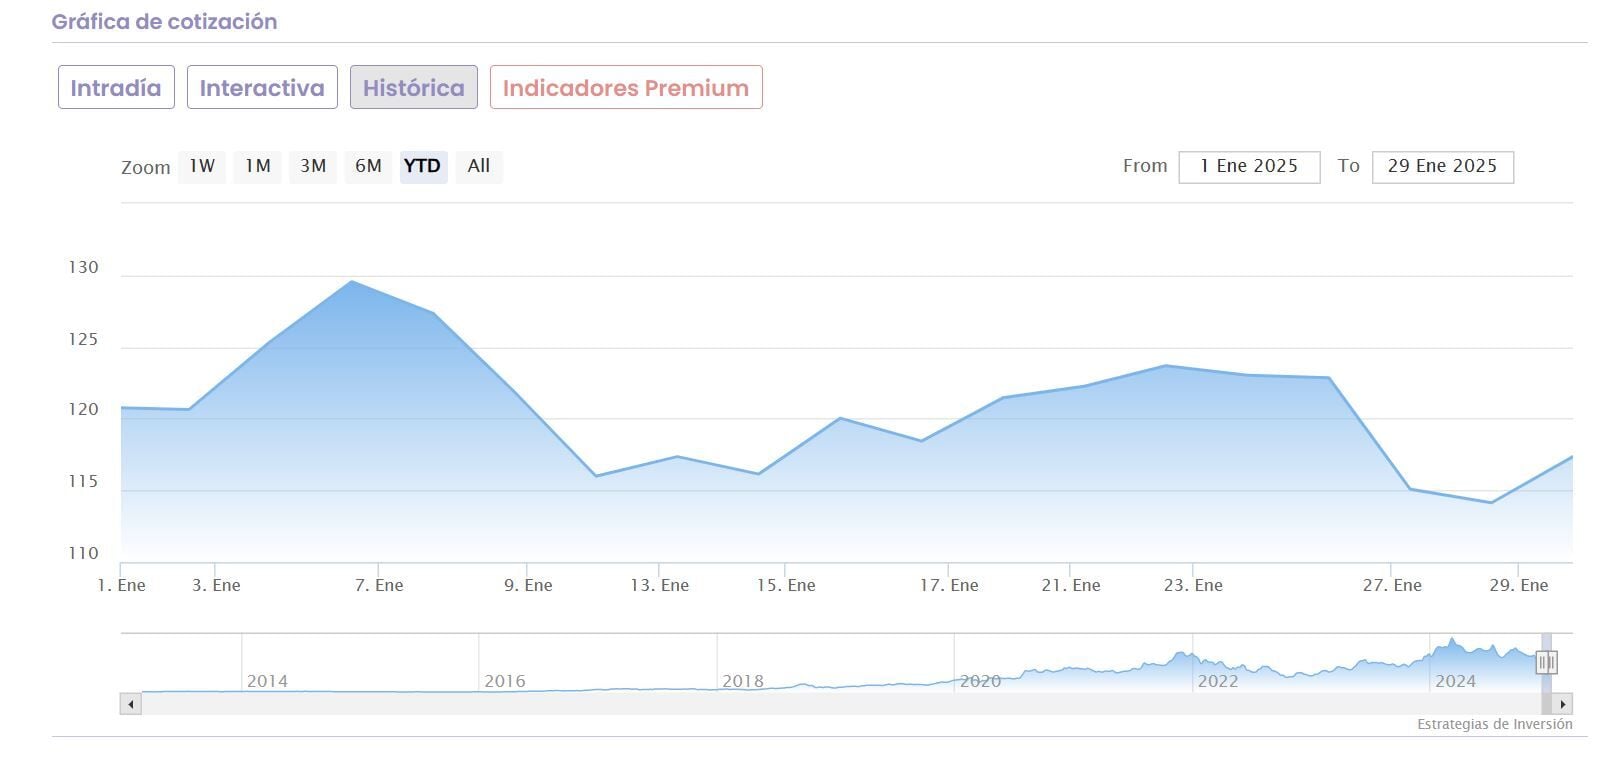Select the Histórica chart tab
This screenshot has height=759, width=1619.
click(x=413, y=88)
